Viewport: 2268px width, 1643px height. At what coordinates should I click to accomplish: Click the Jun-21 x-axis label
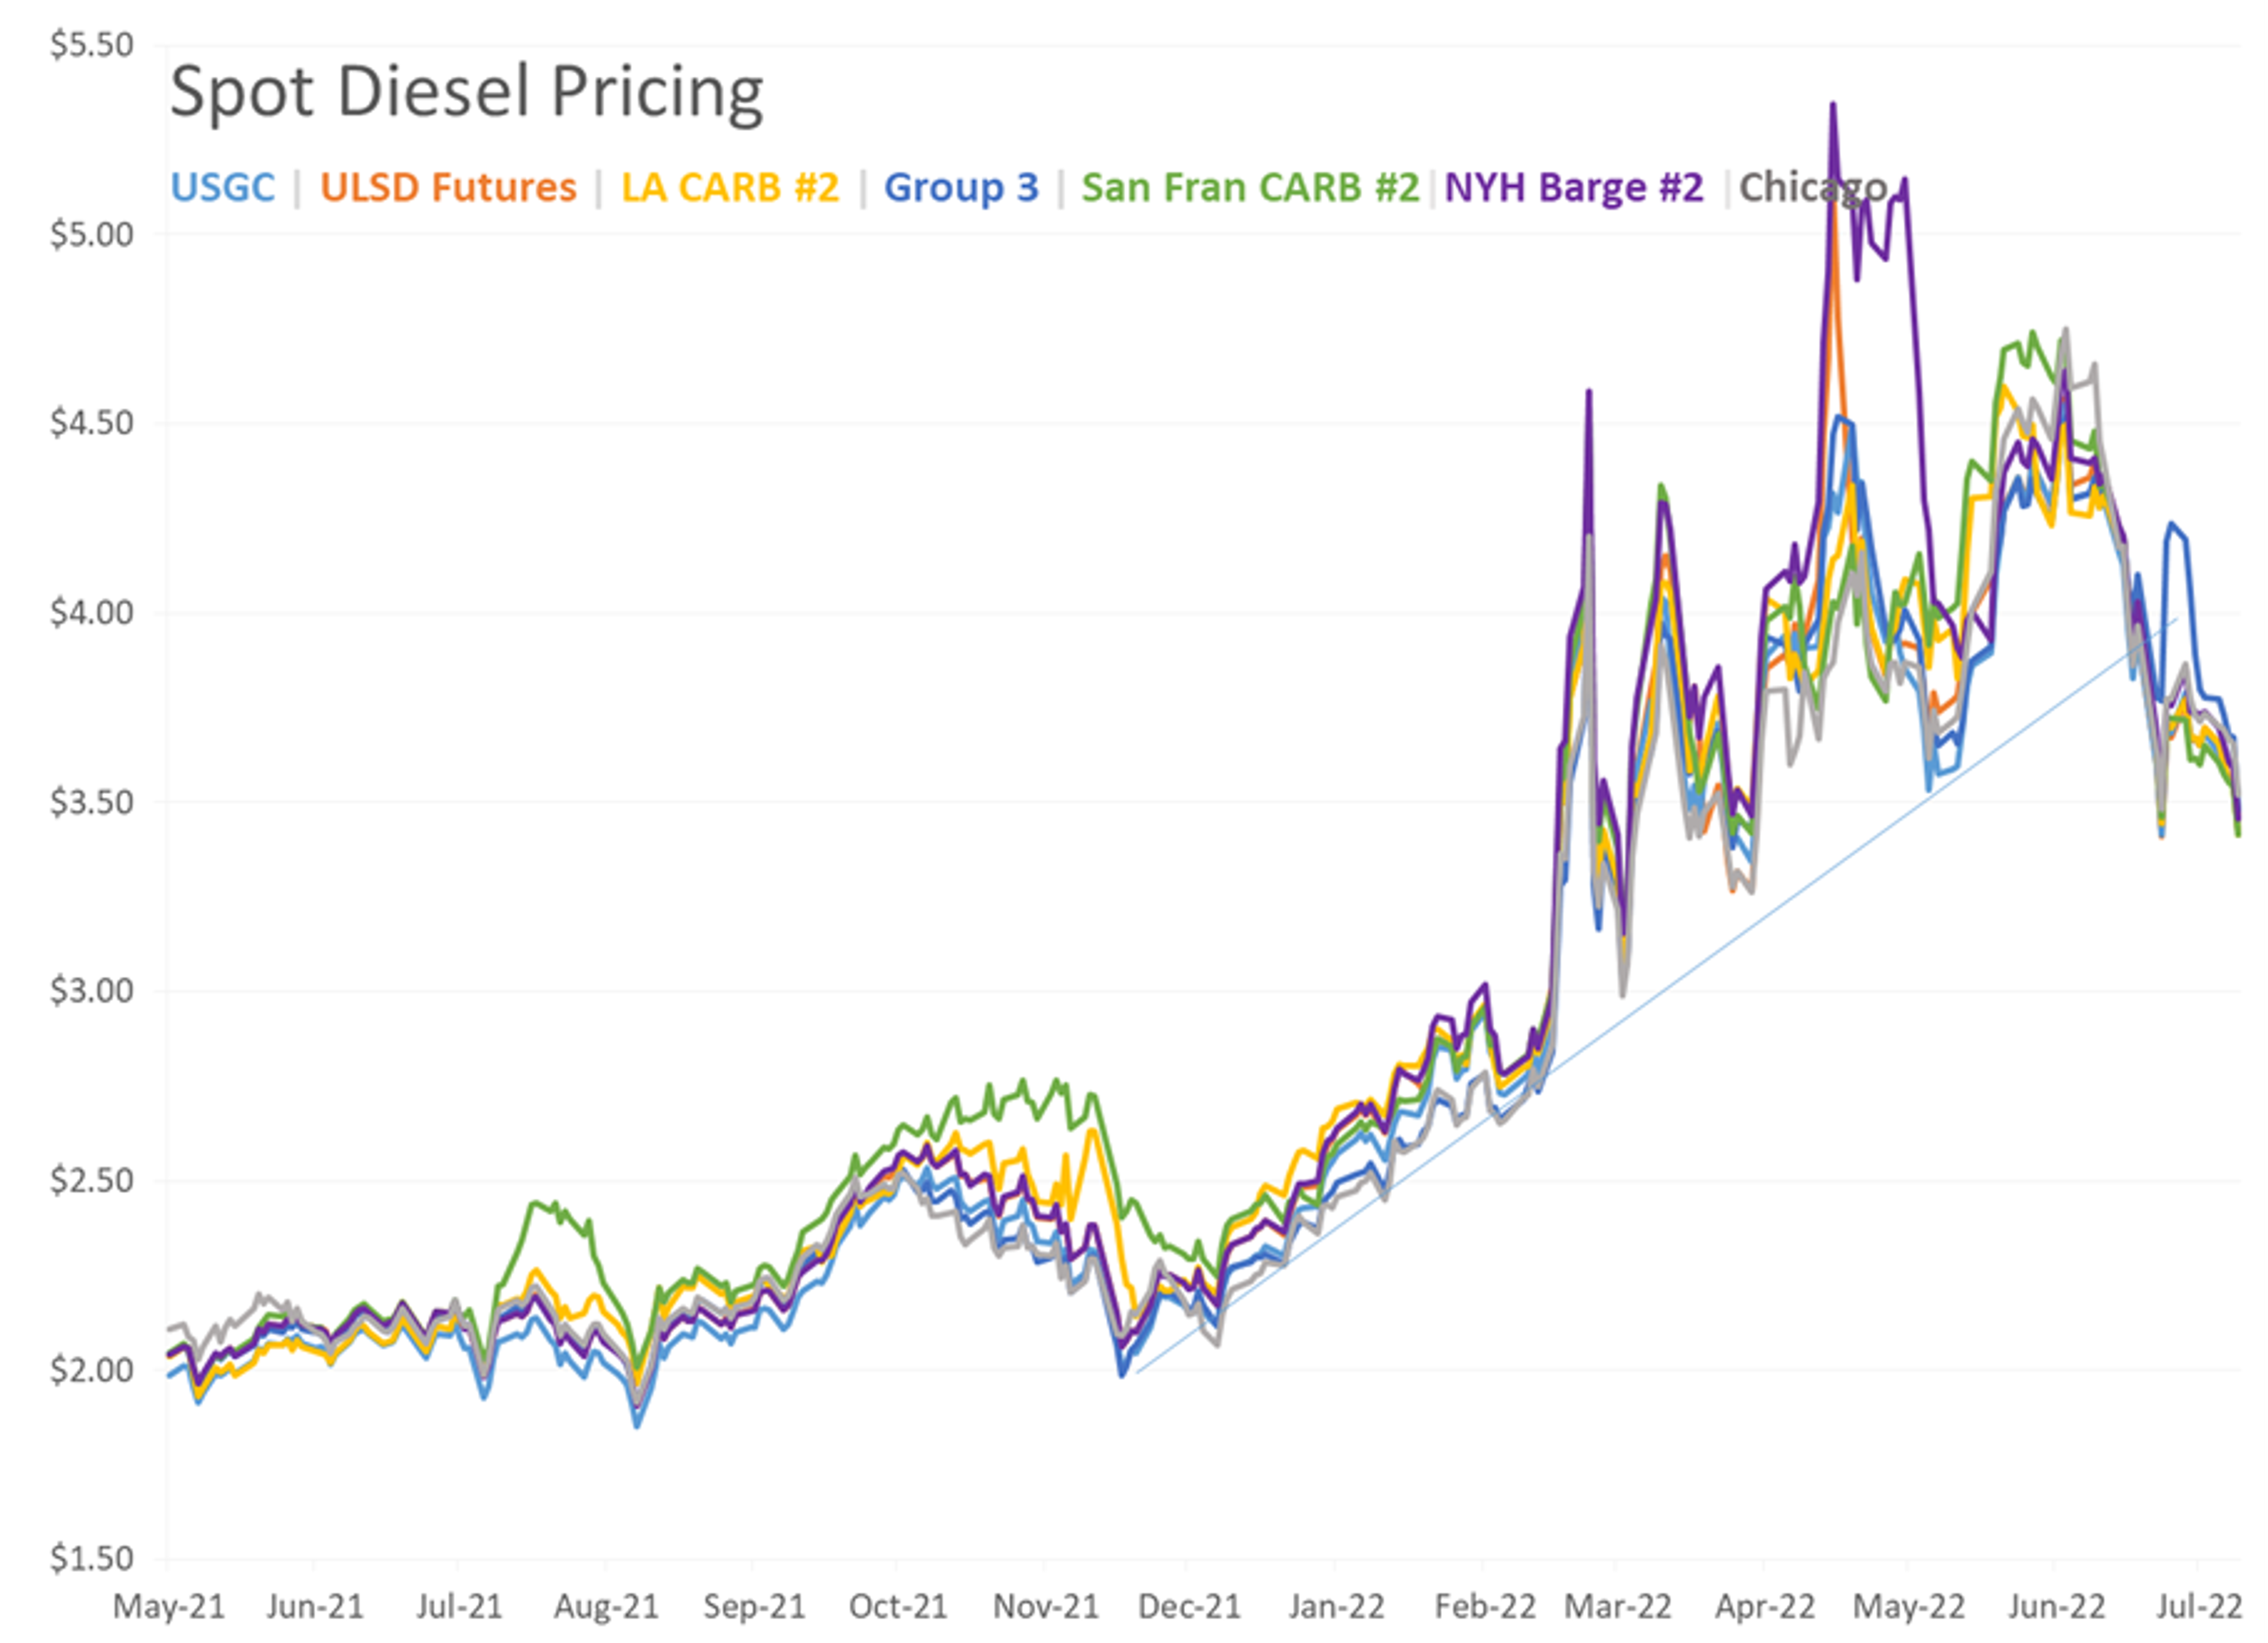(315, 1607)
